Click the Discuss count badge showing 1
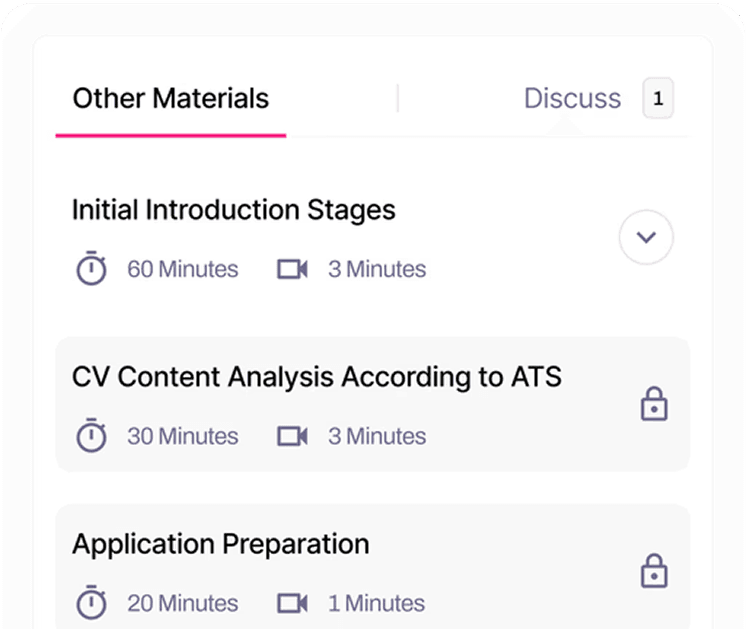 click(658, 98)
